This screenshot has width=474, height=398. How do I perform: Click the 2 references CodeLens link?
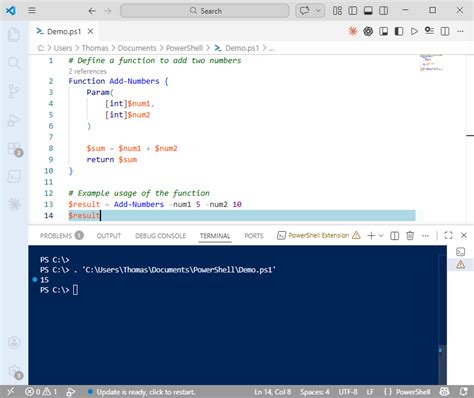(x=87, y=71)
